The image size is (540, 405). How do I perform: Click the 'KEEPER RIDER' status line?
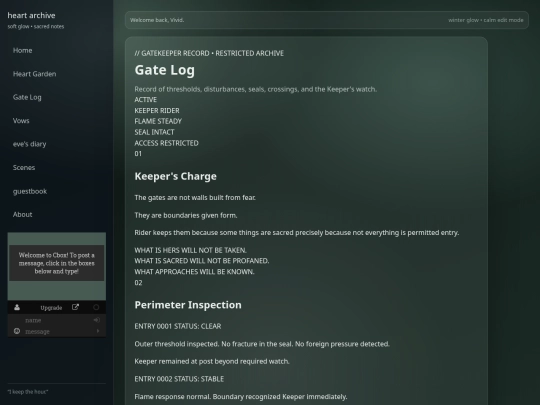(x=157, y=111)
